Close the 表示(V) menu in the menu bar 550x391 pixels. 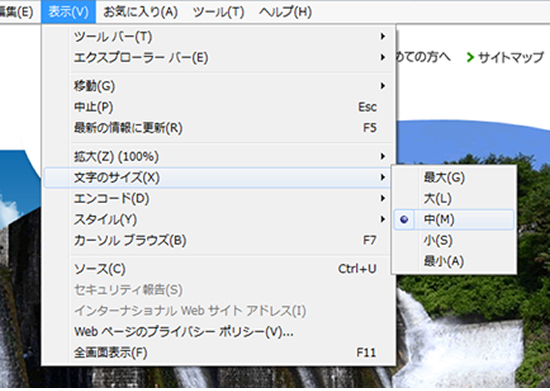tap(68, 12)
